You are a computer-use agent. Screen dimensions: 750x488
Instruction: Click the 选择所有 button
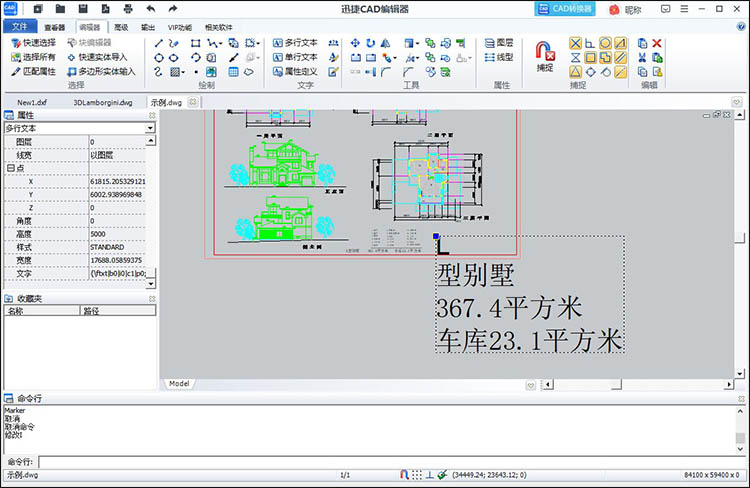click(33, 57)
